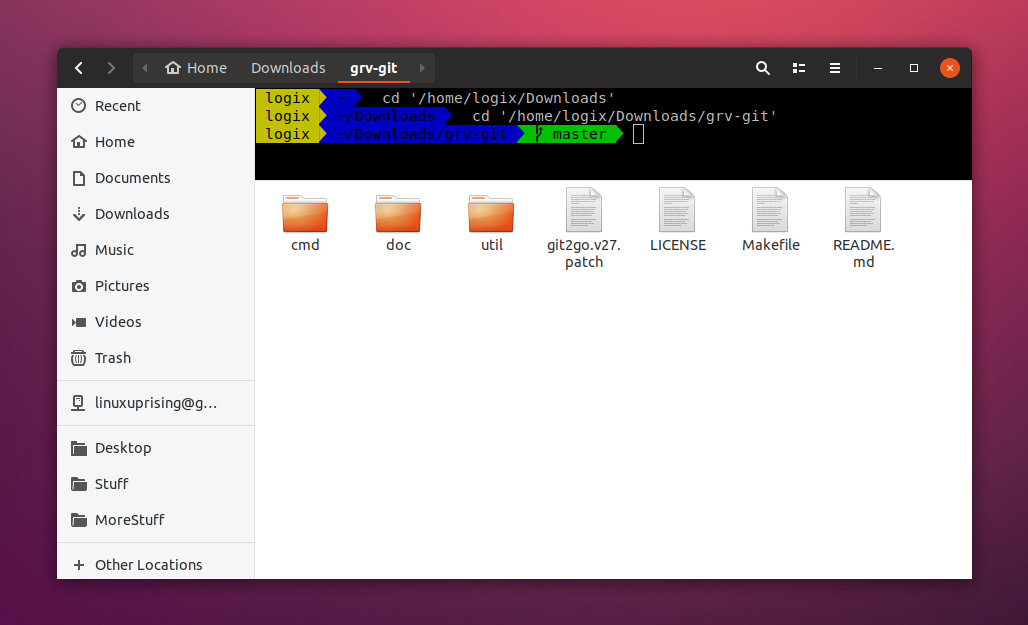Open Other Locations in the sidebar
The width and height of the screenshot is (1028, 625).
click(x=156, y=565)
